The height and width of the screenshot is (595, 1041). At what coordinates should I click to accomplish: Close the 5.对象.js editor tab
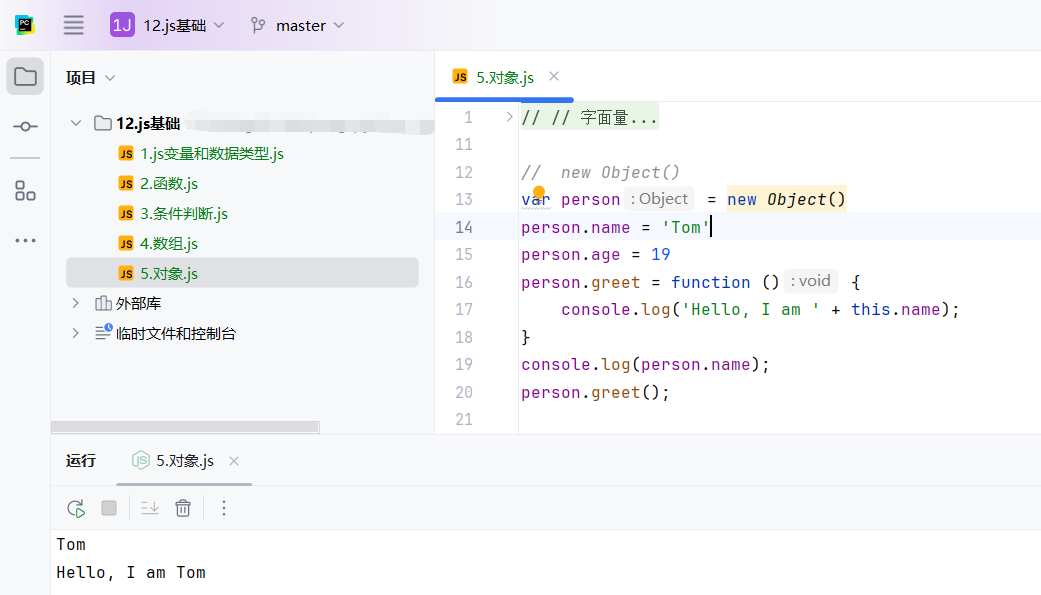point(554,76)
